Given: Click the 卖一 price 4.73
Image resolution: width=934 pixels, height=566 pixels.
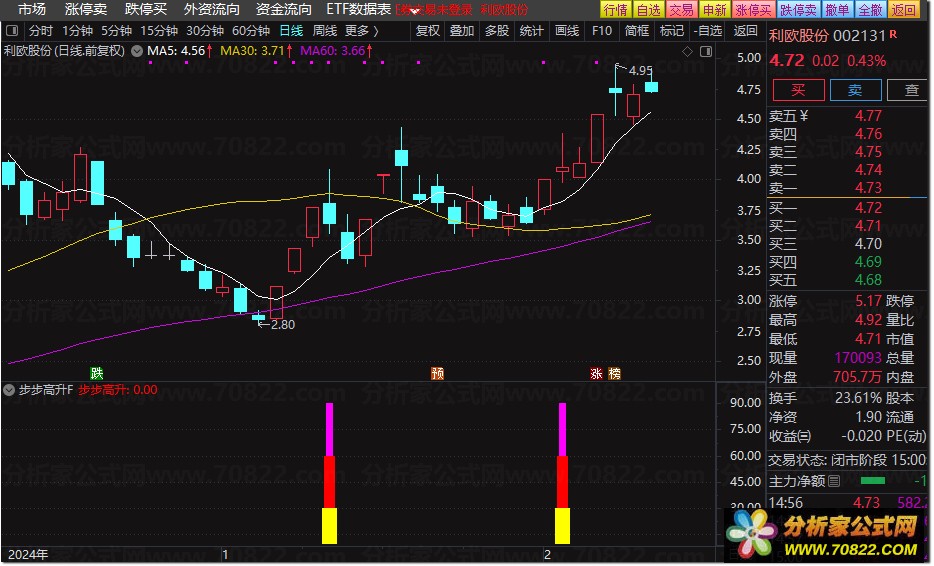Looking at the screenshot, I should click(868, 188).
